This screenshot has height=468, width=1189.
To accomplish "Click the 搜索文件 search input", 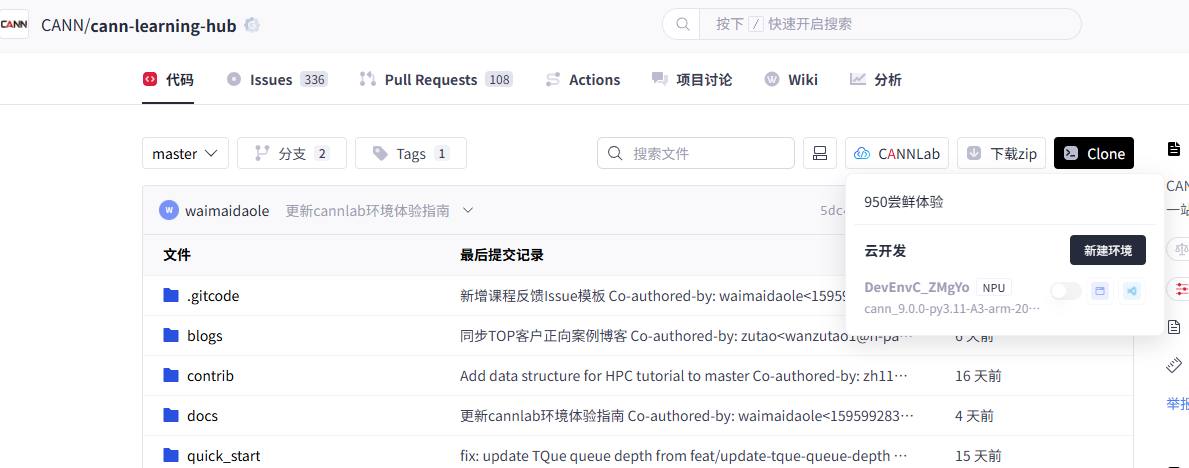I will click(696, 153).
